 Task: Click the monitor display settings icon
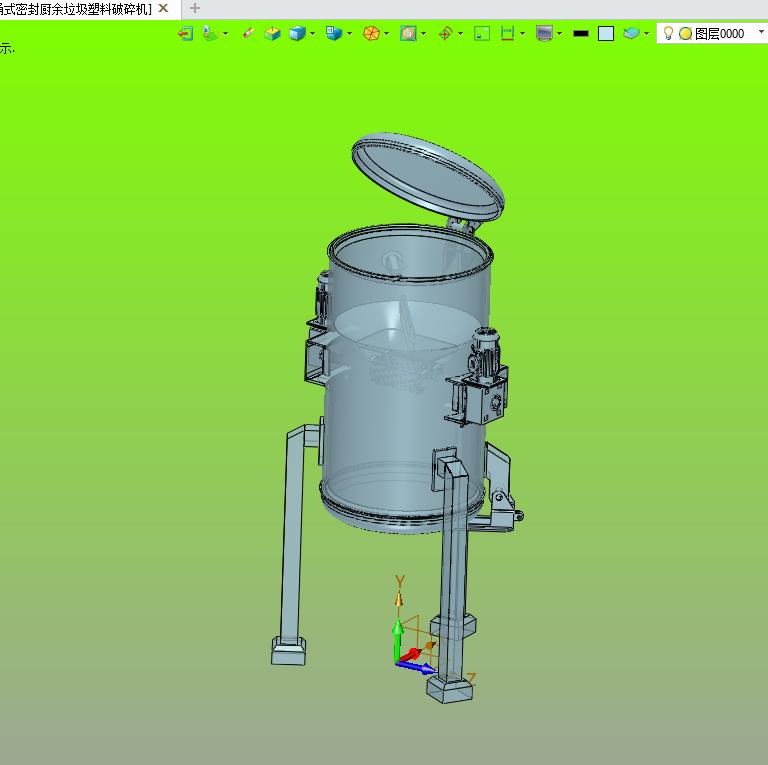(544, 33)
